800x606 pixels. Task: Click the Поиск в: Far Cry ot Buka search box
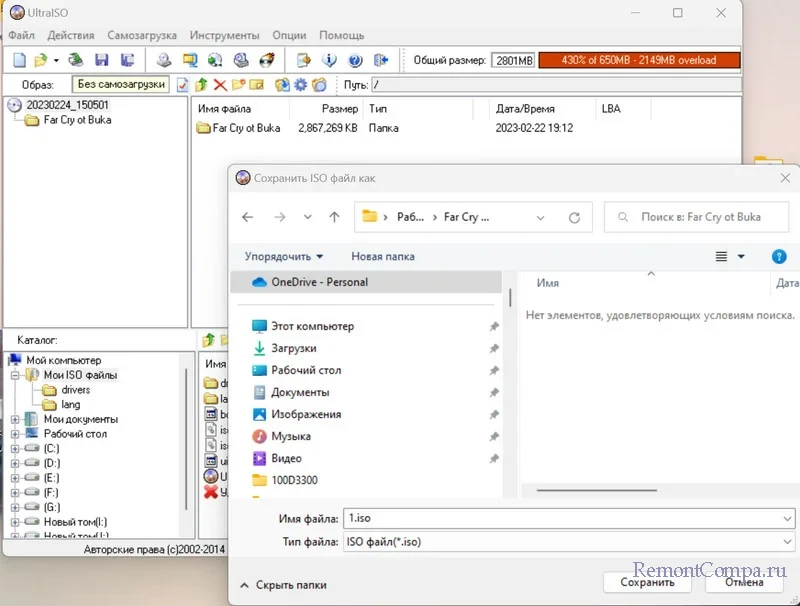697,217
